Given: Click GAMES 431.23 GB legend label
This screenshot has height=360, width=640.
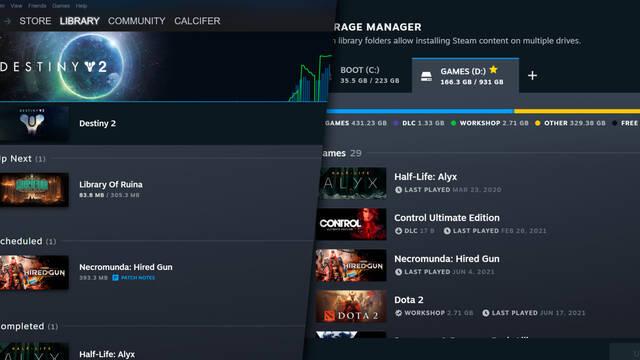Looking at the screenshot, I should point(356,123).
